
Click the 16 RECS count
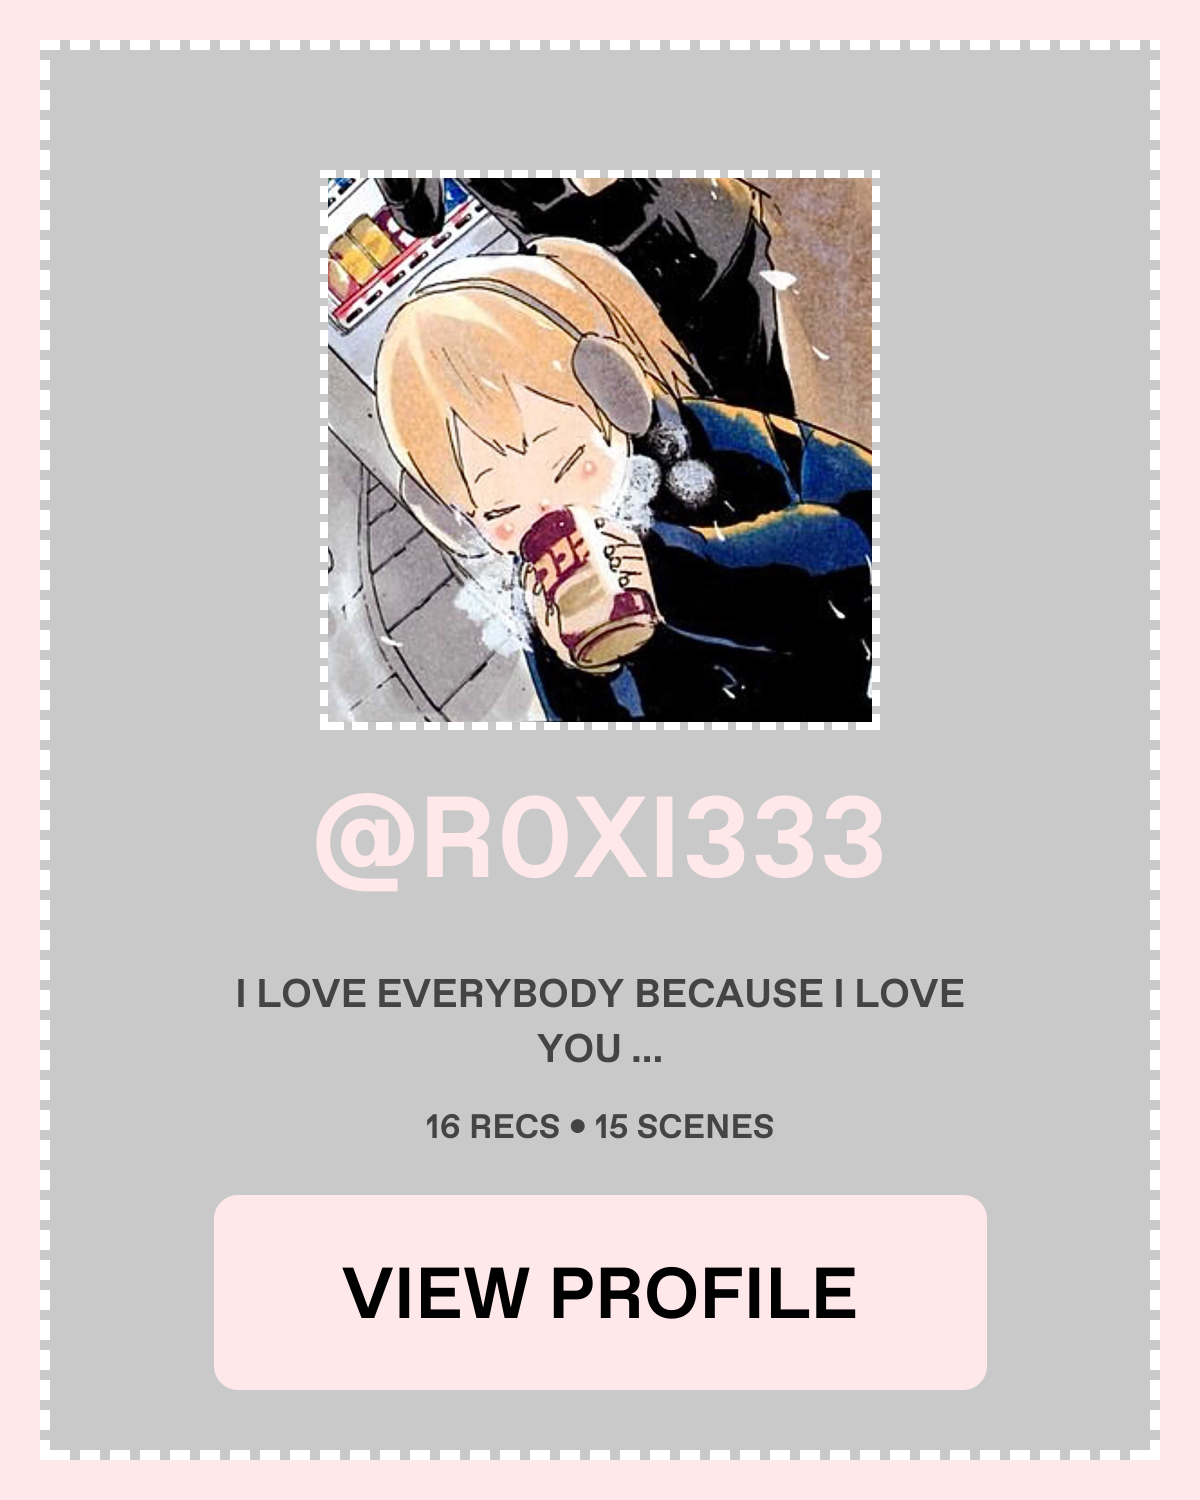[x=492, y=1127]
